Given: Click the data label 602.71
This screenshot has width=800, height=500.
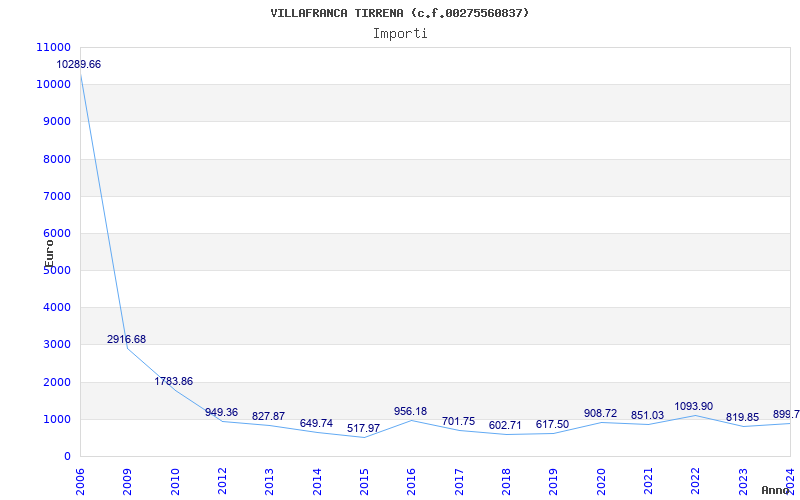Looking at the screenshot, I should (505, 425).
